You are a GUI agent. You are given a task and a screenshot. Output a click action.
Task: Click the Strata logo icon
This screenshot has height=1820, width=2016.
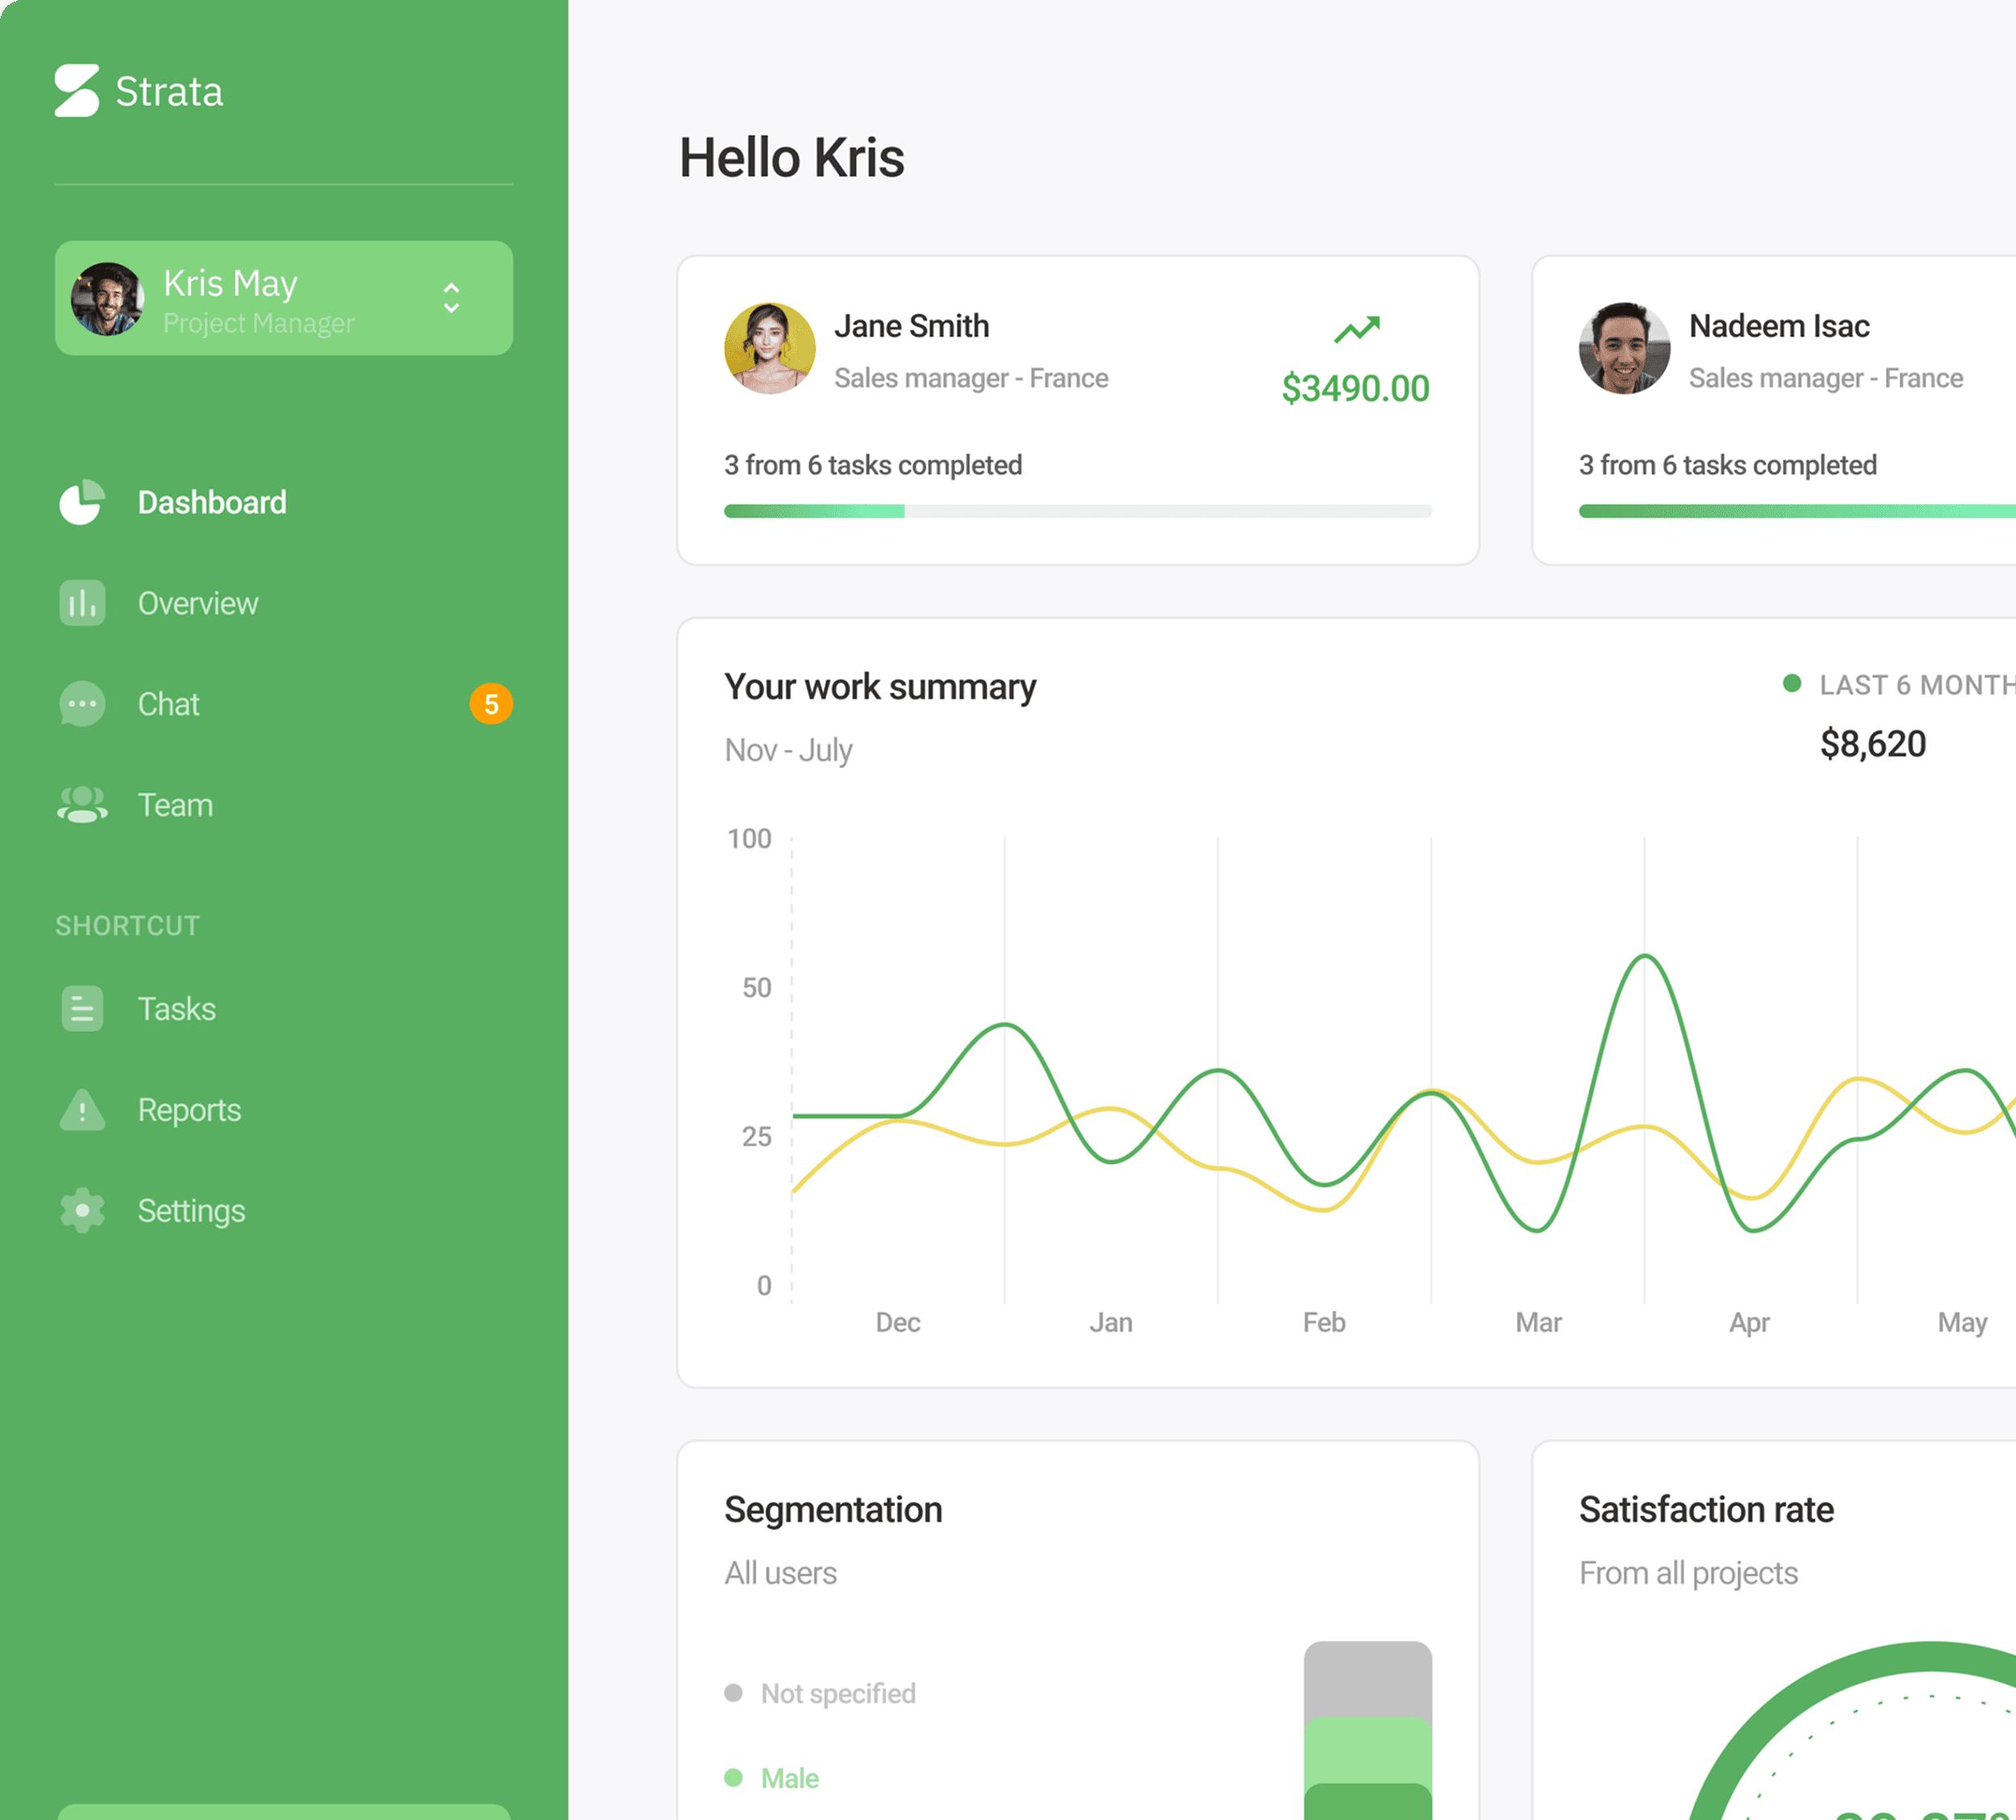click(x=77, y=91)
